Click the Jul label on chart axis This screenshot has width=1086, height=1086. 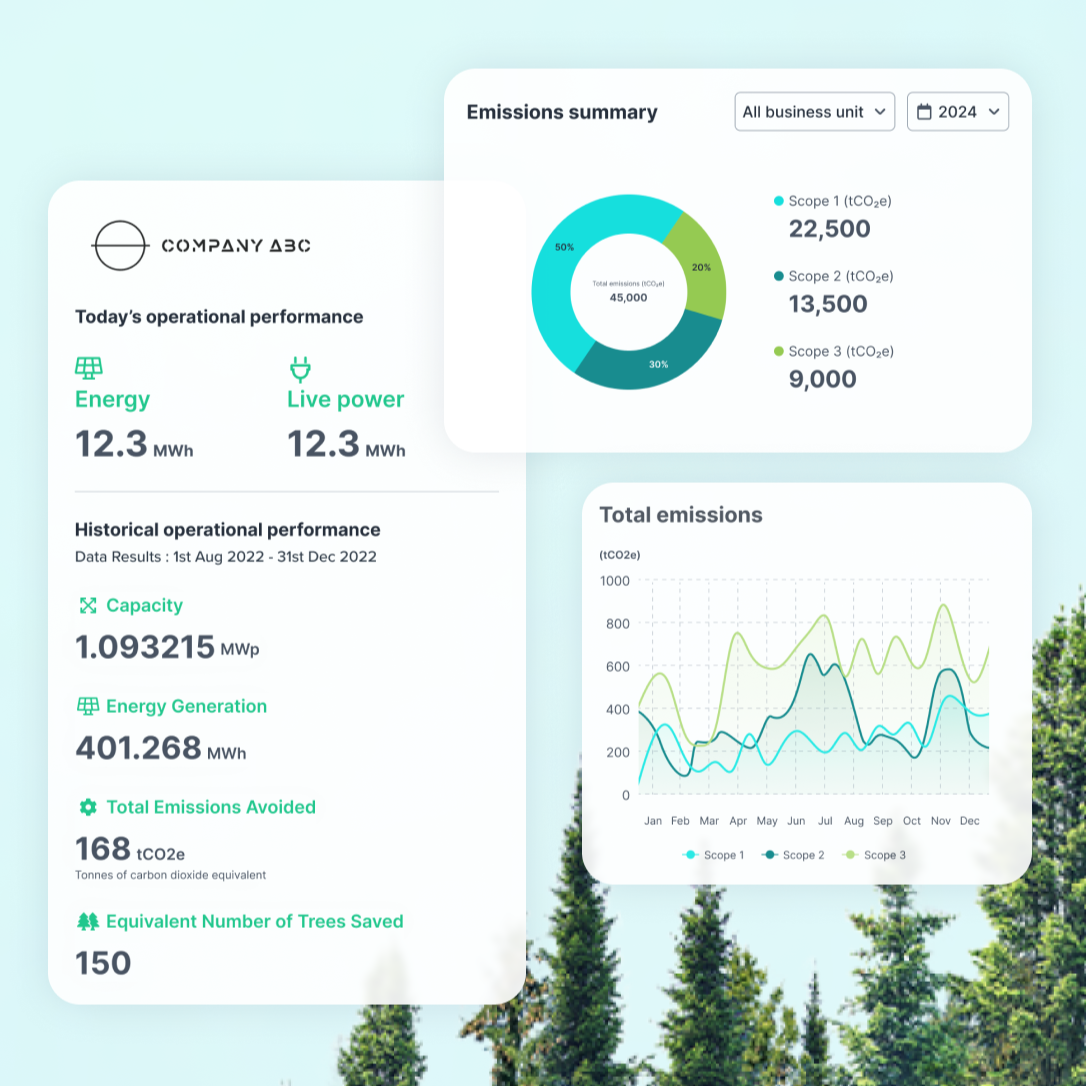click(825, 821)
